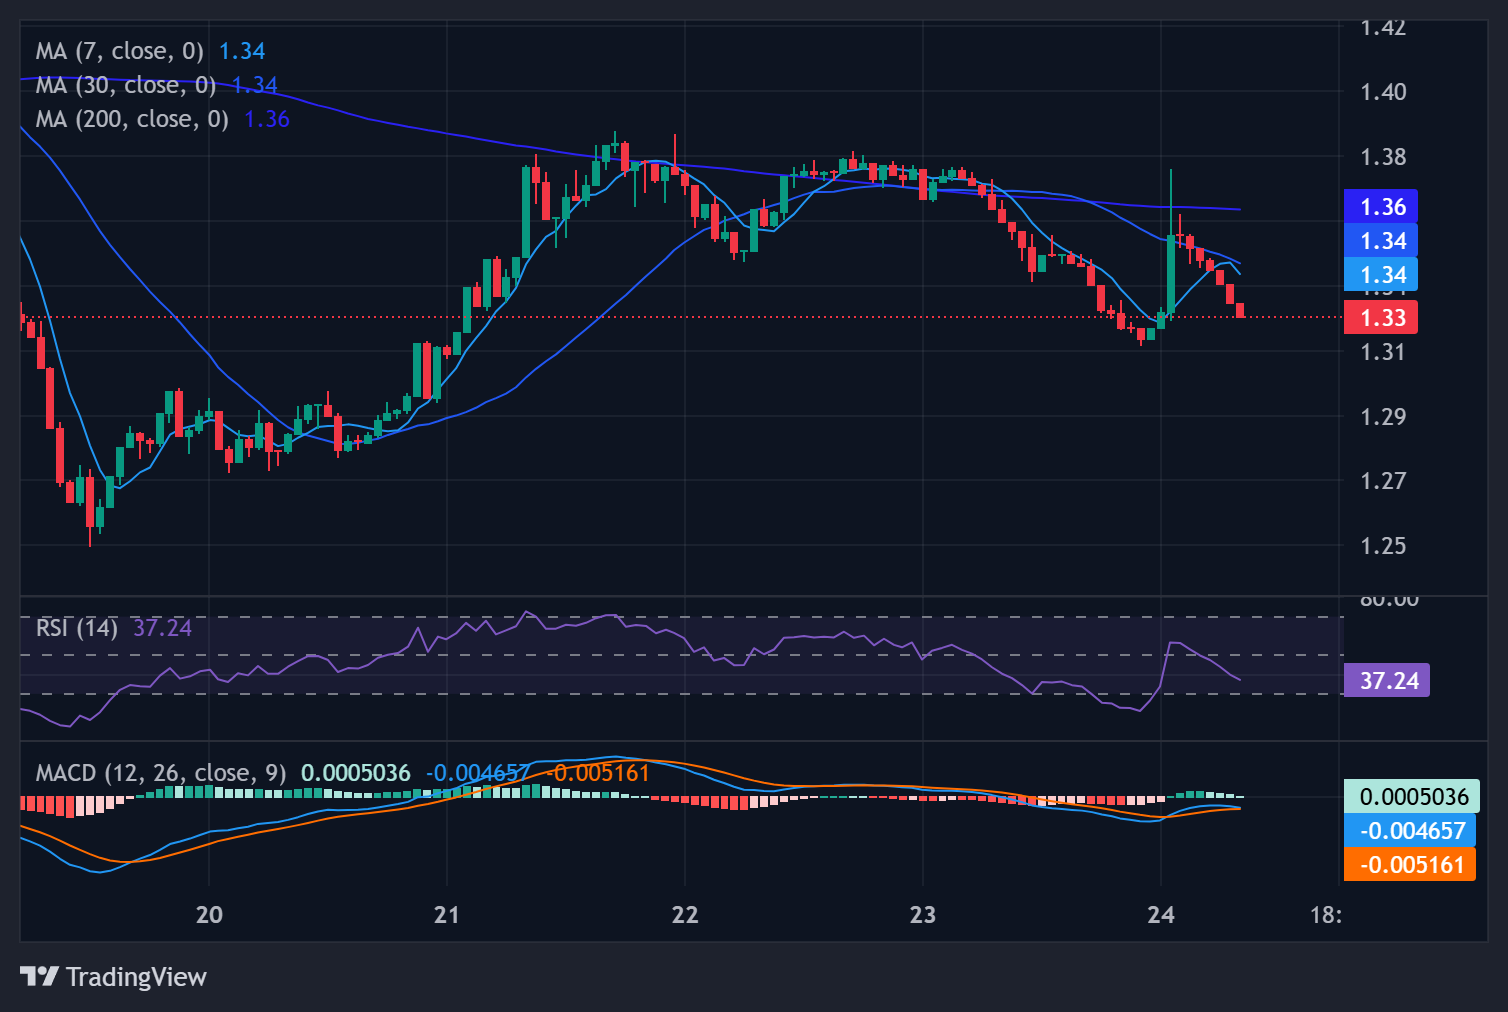This screenshot has width=1508, height=1012.
Task: Click the orange -0.005161 MACD axis tag
Action: pyautogui.click(x=1410, y=865)
